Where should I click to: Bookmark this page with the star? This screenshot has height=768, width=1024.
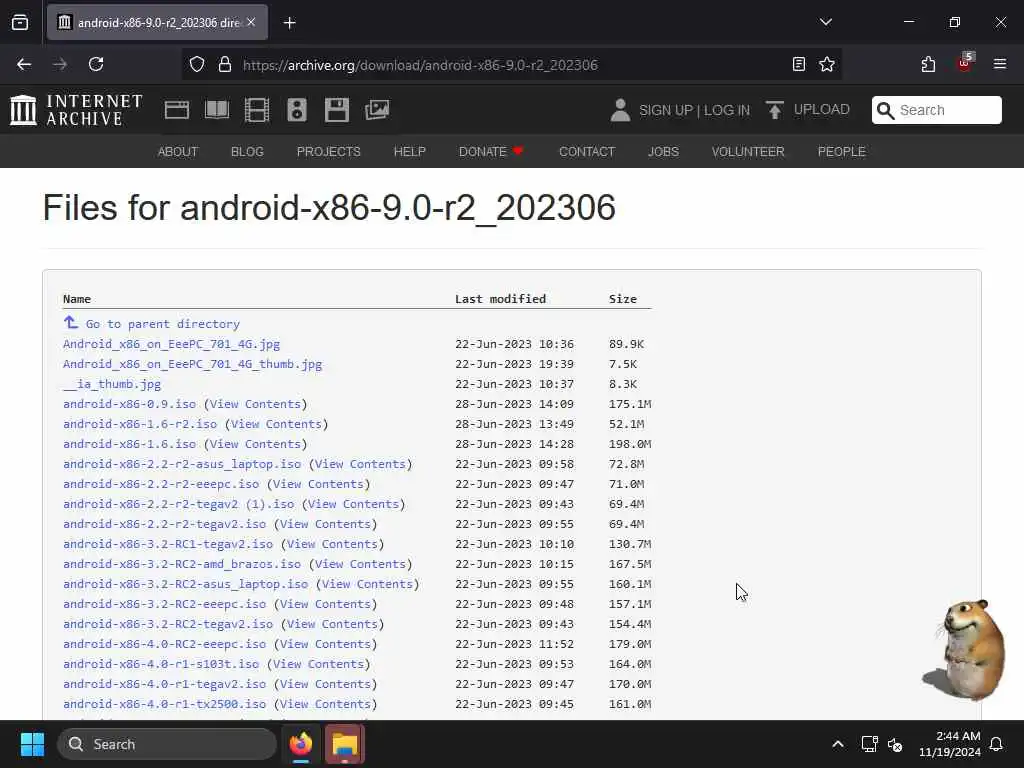tap(827, 64)
